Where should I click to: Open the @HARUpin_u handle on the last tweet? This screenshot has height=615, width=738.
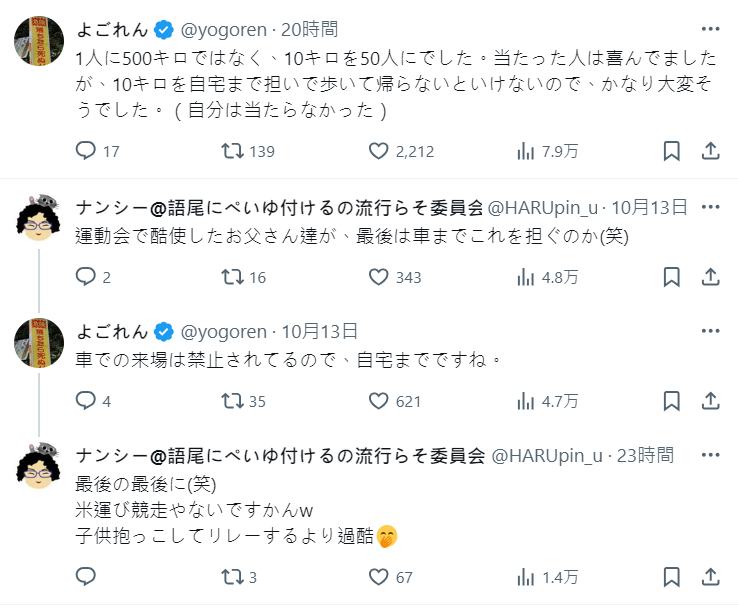coord(548,455)
